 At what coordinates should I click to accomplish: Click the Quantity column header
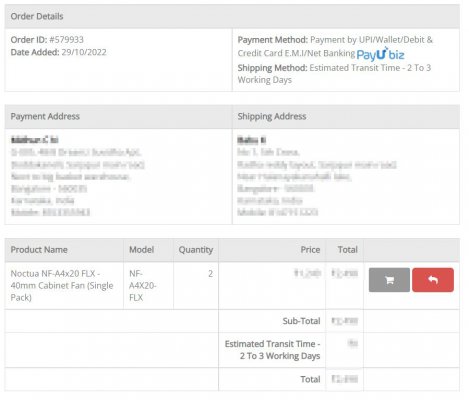pos(196,250)
